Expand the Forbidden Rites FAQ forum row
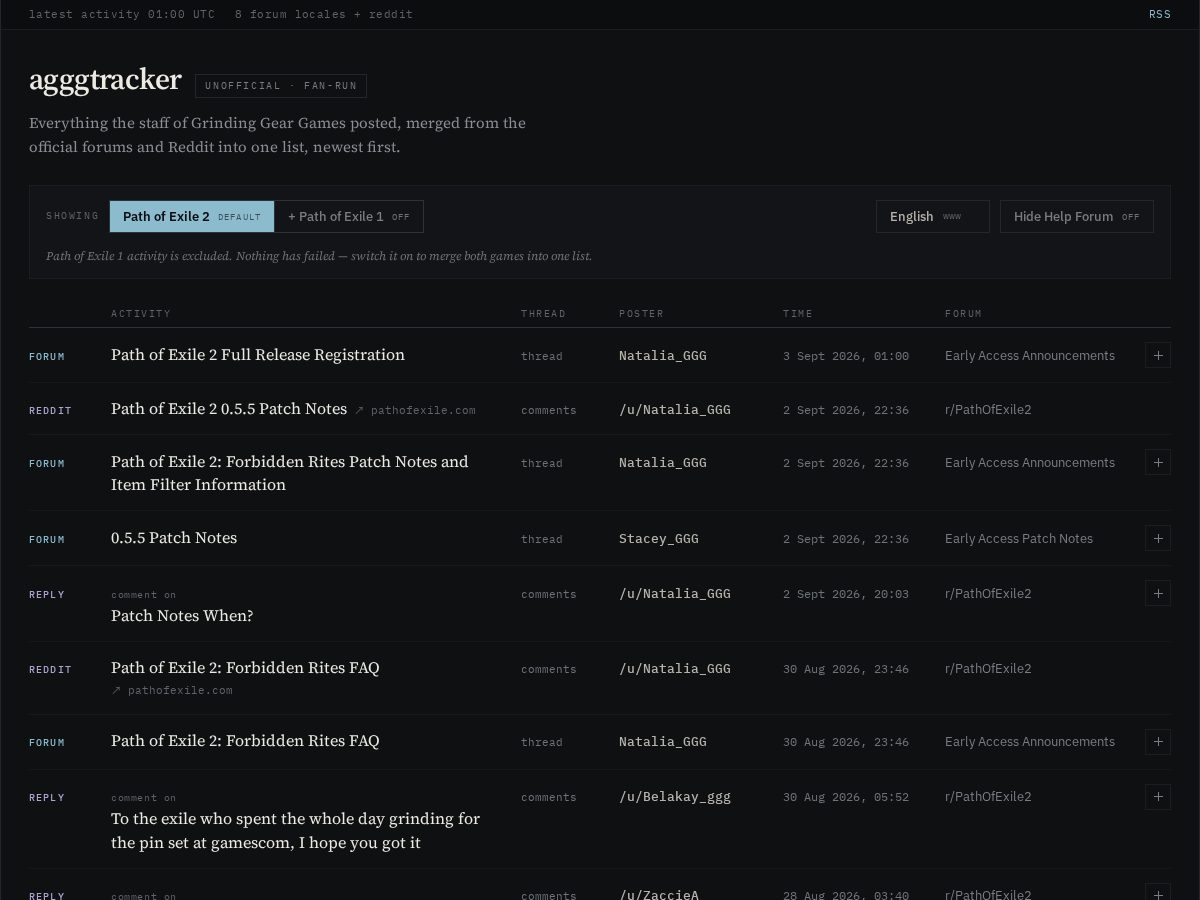This screenshot has width=1200, height=900. pos(1158,741)
